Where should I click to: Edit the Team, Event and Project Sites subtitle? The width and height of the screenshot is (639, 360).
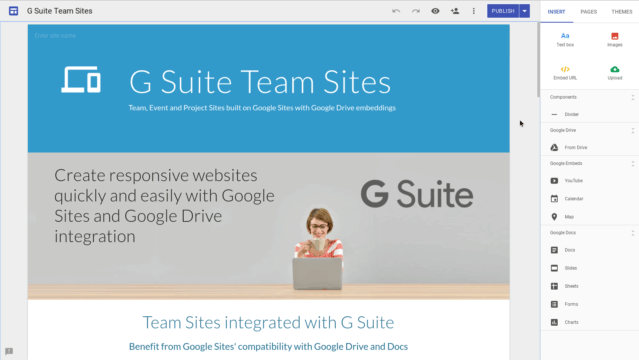262,108
